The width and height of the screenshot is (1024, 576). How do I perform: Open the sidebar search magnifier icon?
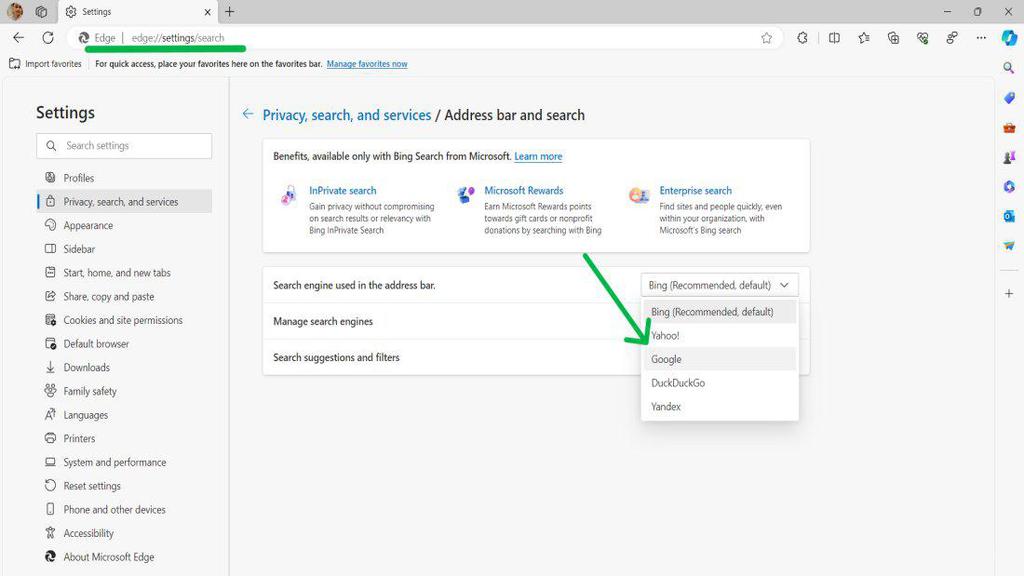(x=1009, y=68)
